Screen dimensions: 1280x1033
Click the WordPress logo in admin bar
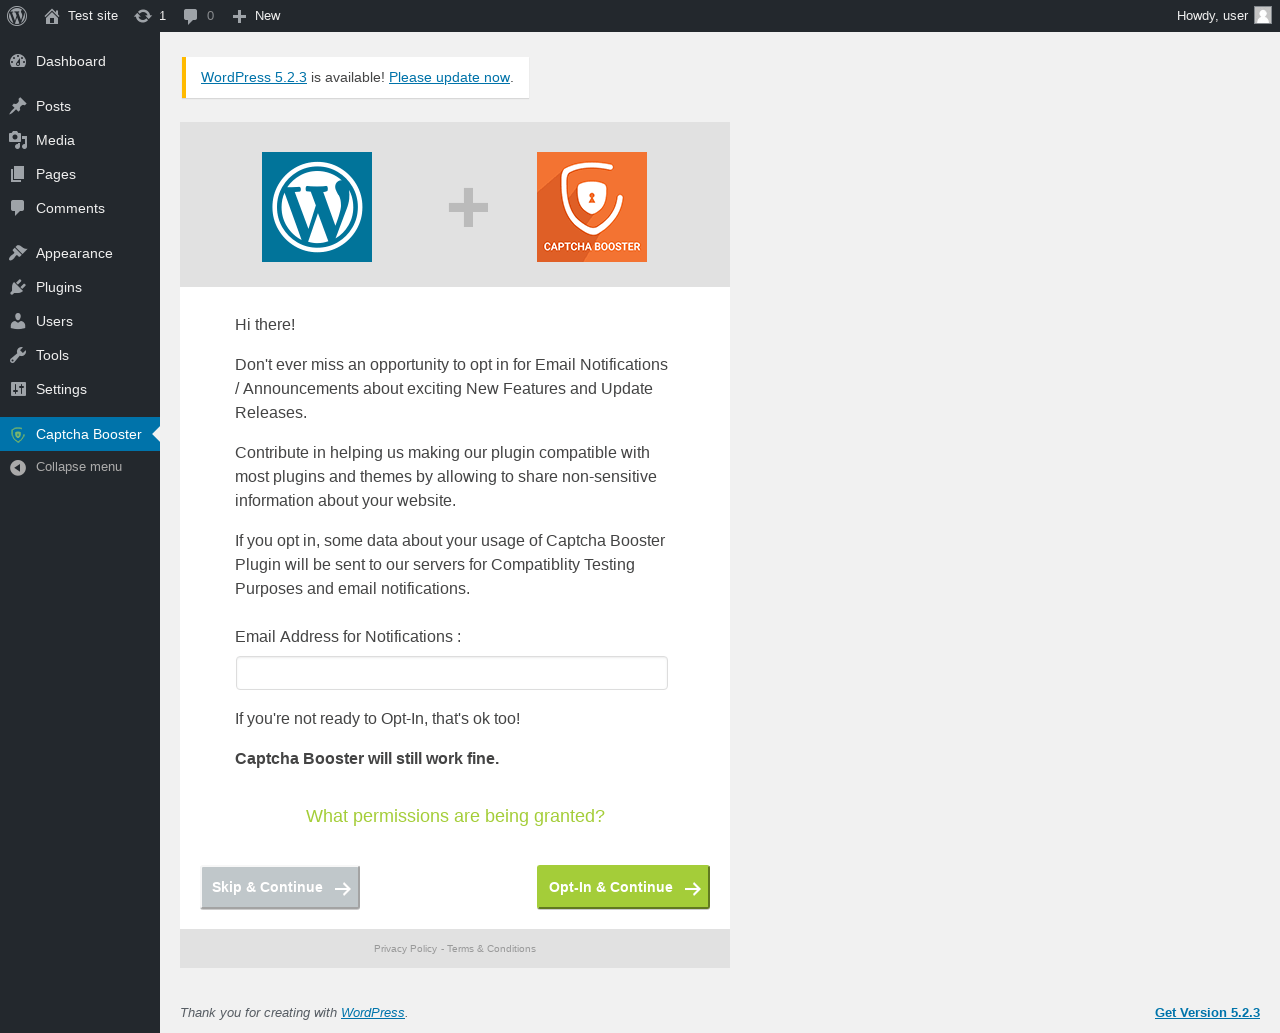17,16
